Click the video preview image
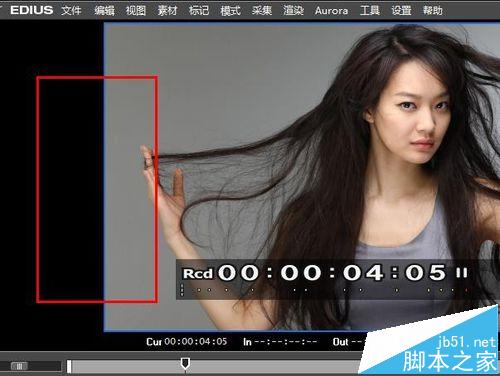 point(302,177)
